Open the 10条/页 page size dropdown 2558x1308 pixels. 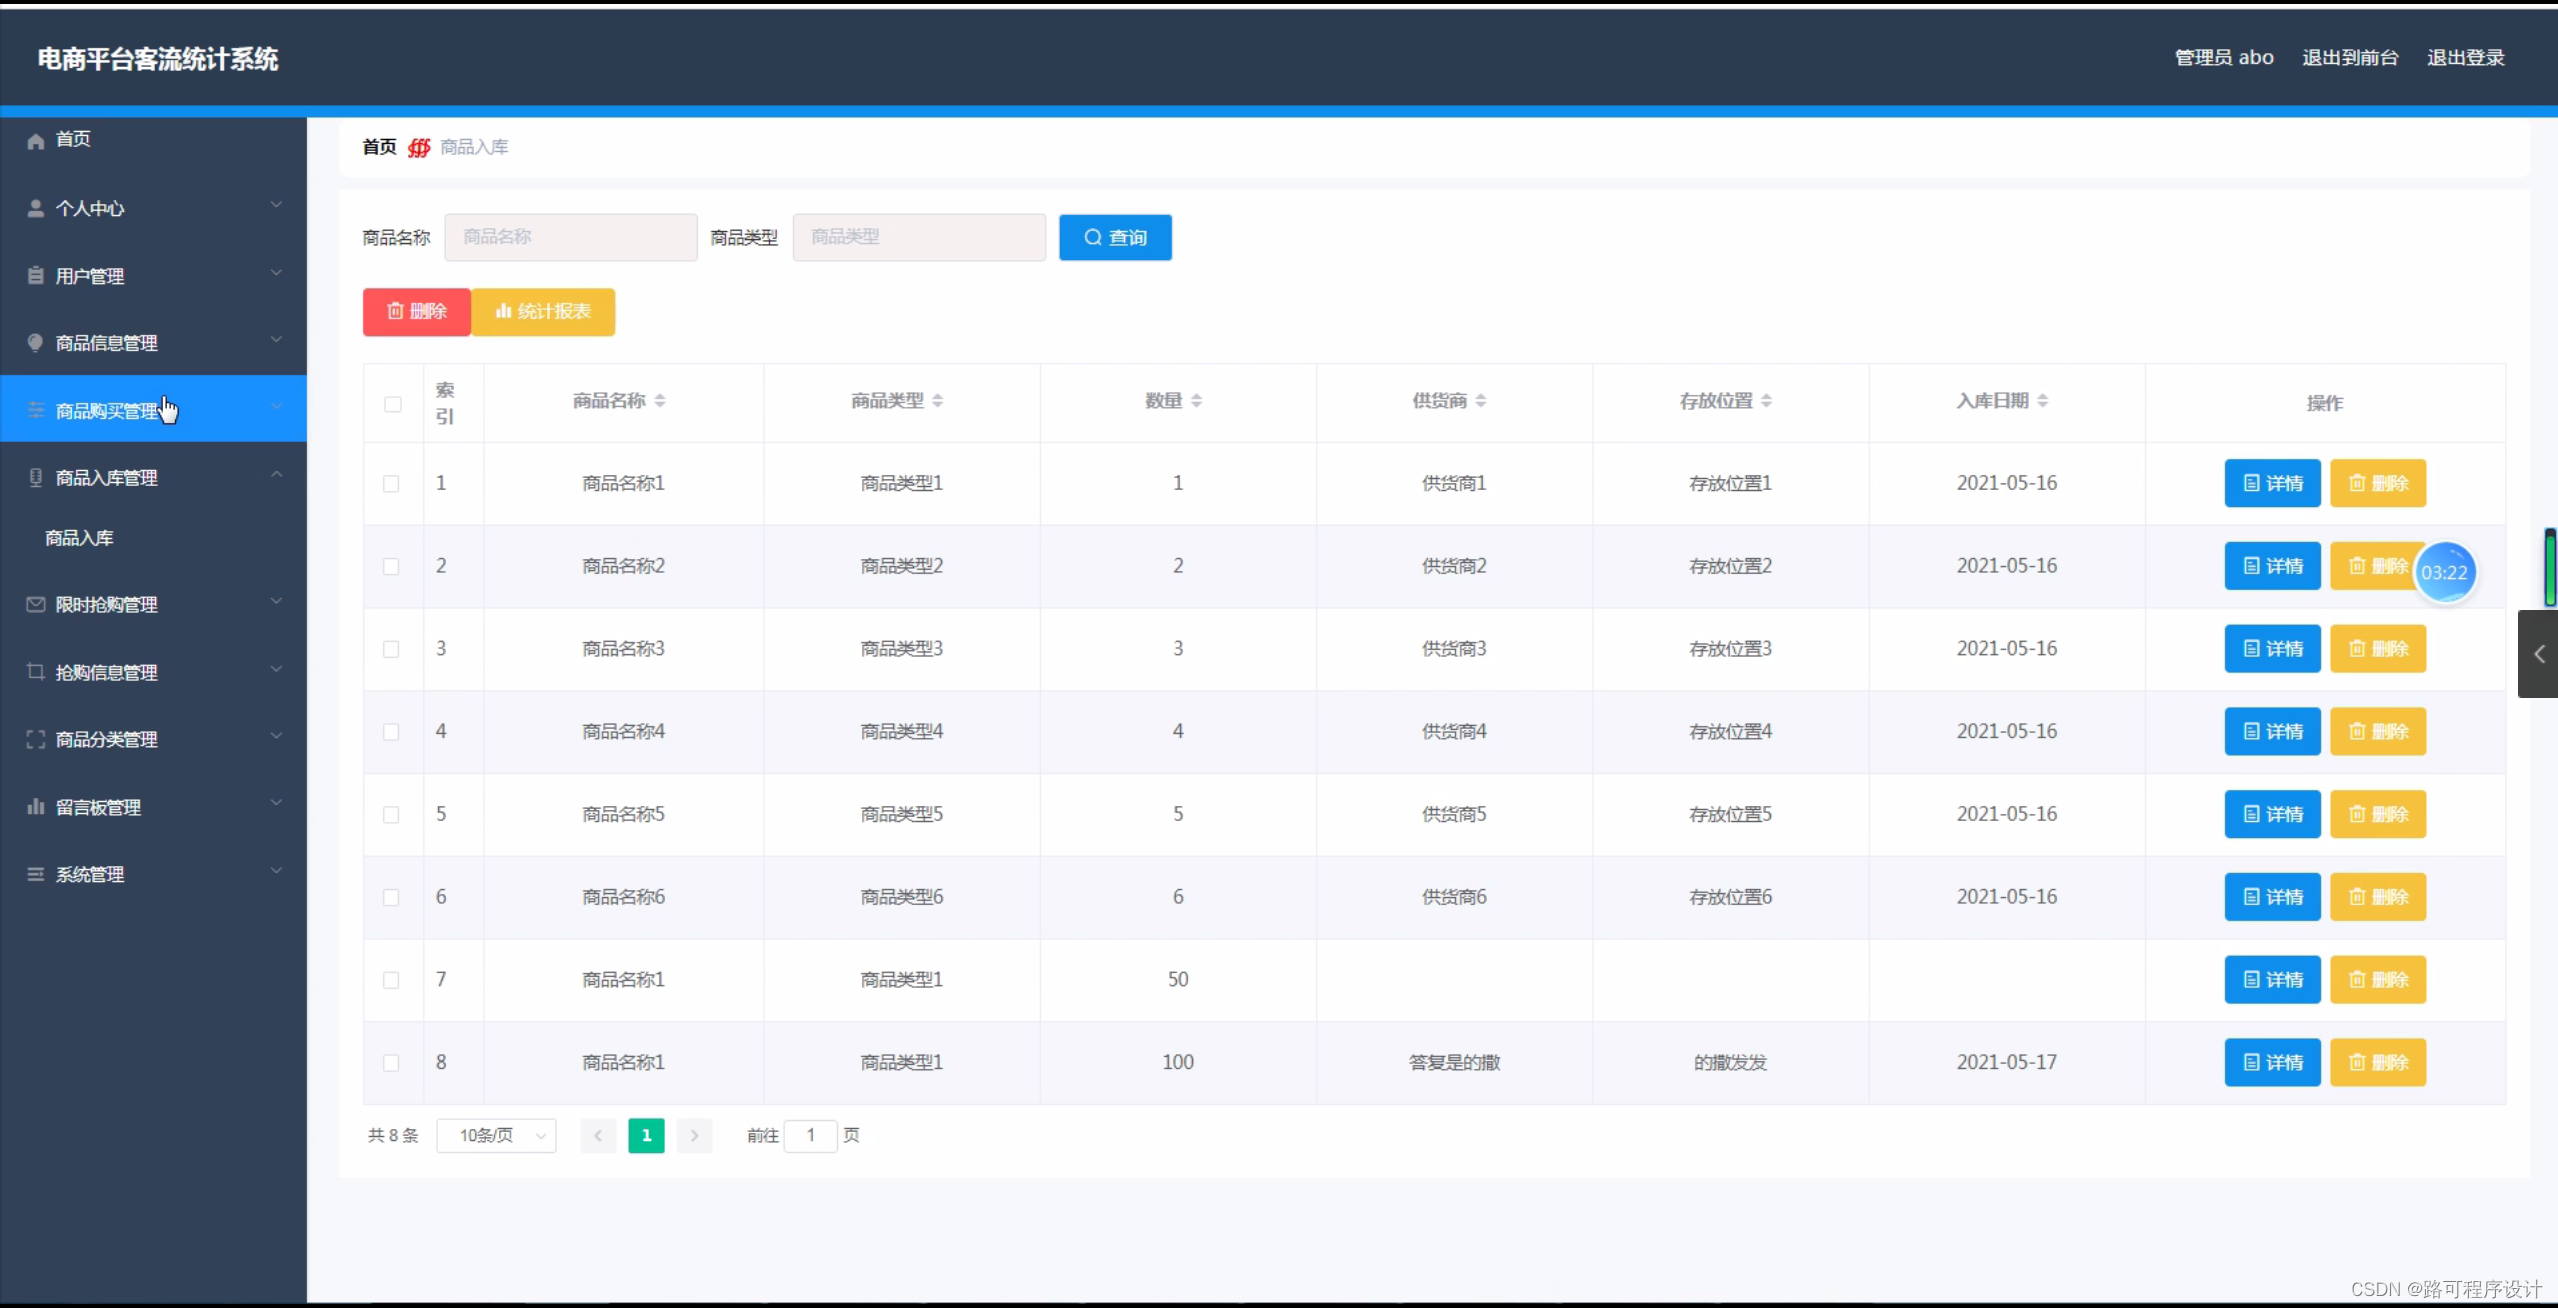click(496, 1135)
